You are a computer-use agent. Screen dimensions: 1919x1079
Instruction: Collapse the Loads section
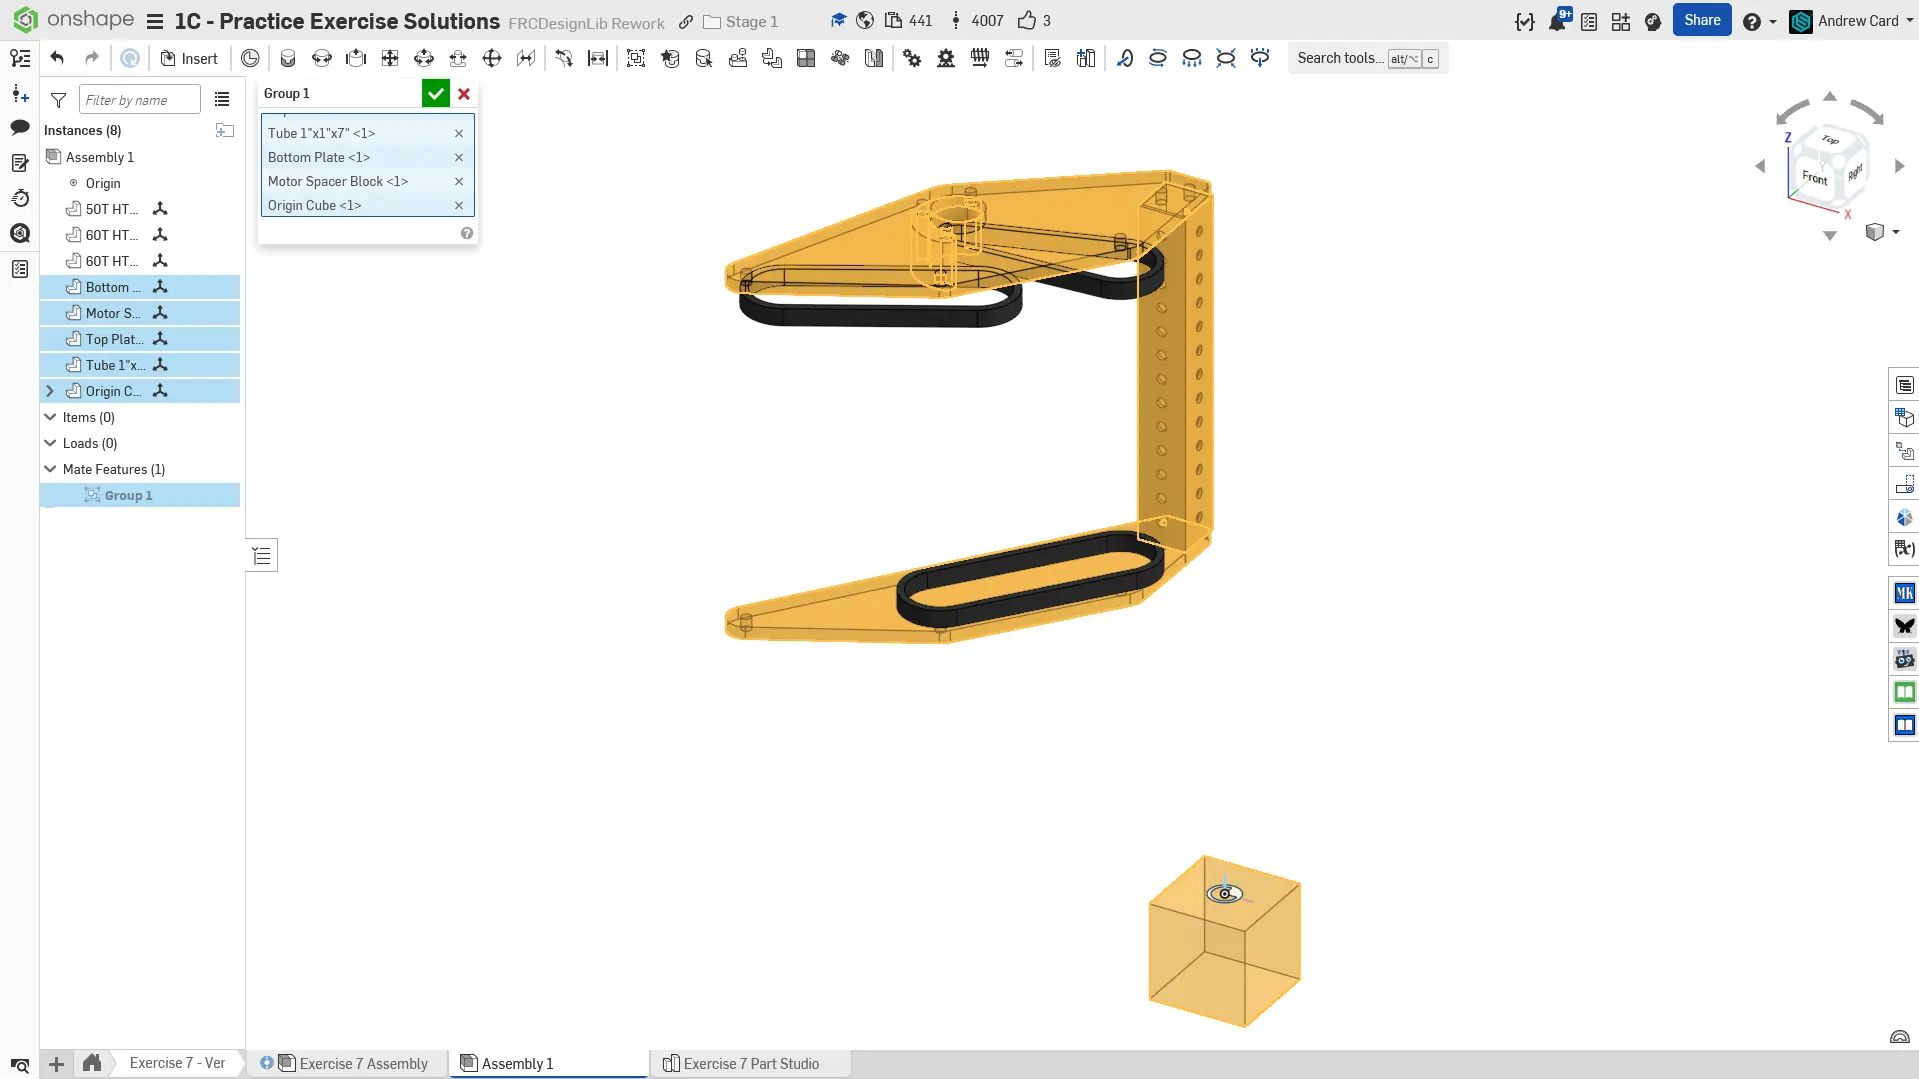coord(50,443)
